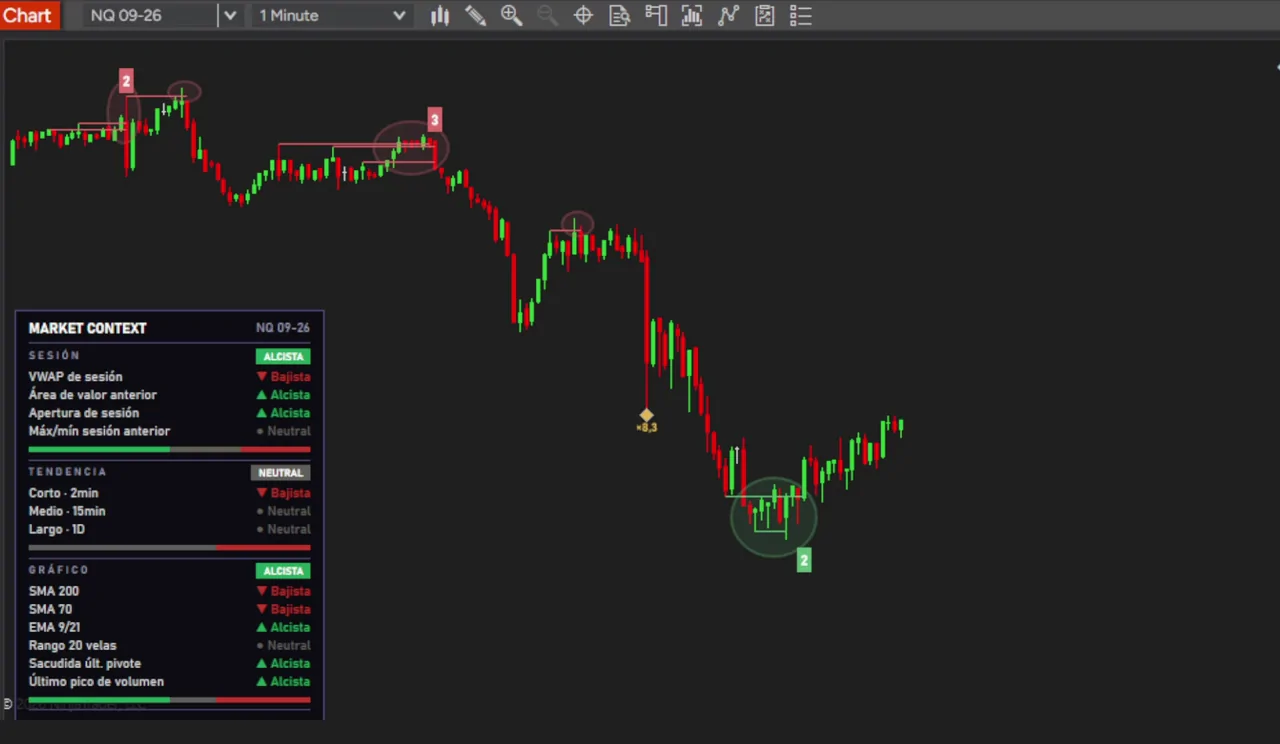Click NQ 09-26 in Market Context header
The height and width of the screenshot is (744, 1280).
[283, 328]
